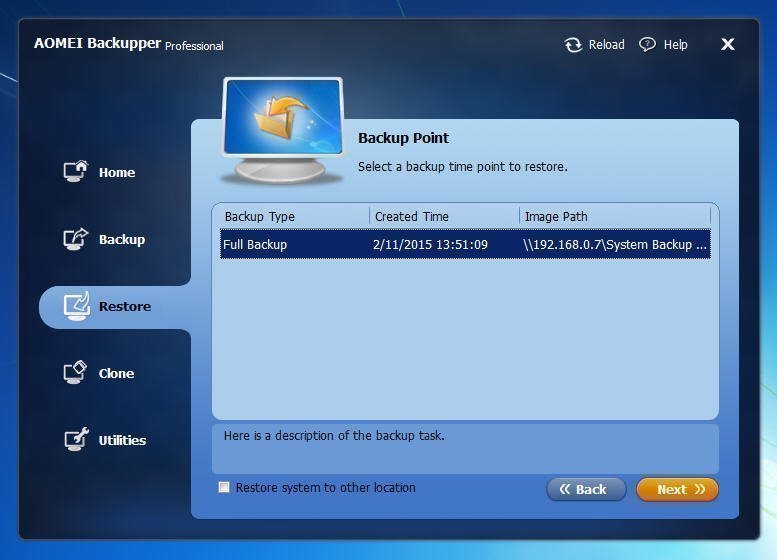The height and width of the screenshot is (560, 777).
Task: Click the Clone icon in sidebar
Action: coord(75,373)
